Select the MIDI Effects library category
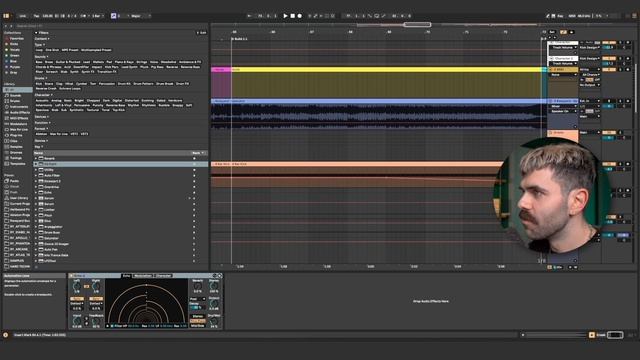Image resolution: width=640 pixels, height=360 pixels. (18, 118)
